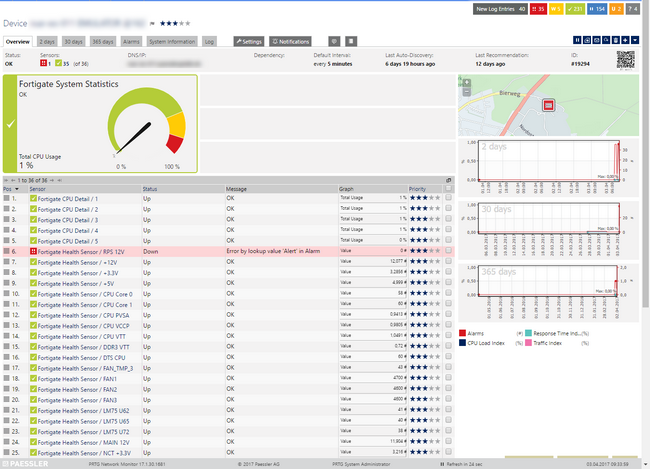Open the Alarms tab
The image size is (650, 469).
tap(131, 41)
